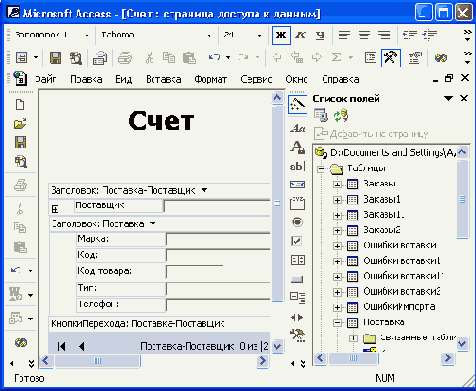The image size is (476, 391).
Task: Toggle bold formatting button Ж
Action: click(281, 35)
